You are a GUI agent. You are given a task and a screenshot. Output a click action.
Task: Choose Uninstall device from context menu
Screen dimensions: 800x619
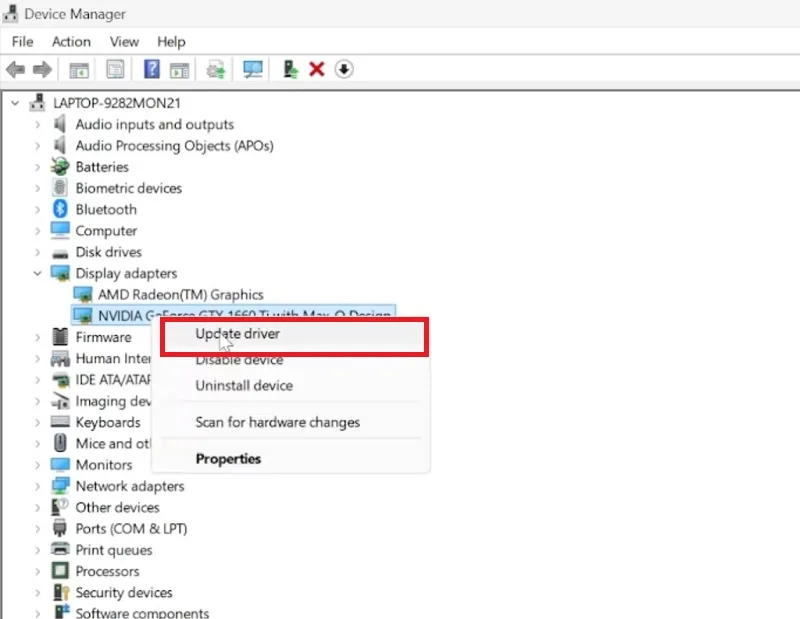(x=291, y=386)
